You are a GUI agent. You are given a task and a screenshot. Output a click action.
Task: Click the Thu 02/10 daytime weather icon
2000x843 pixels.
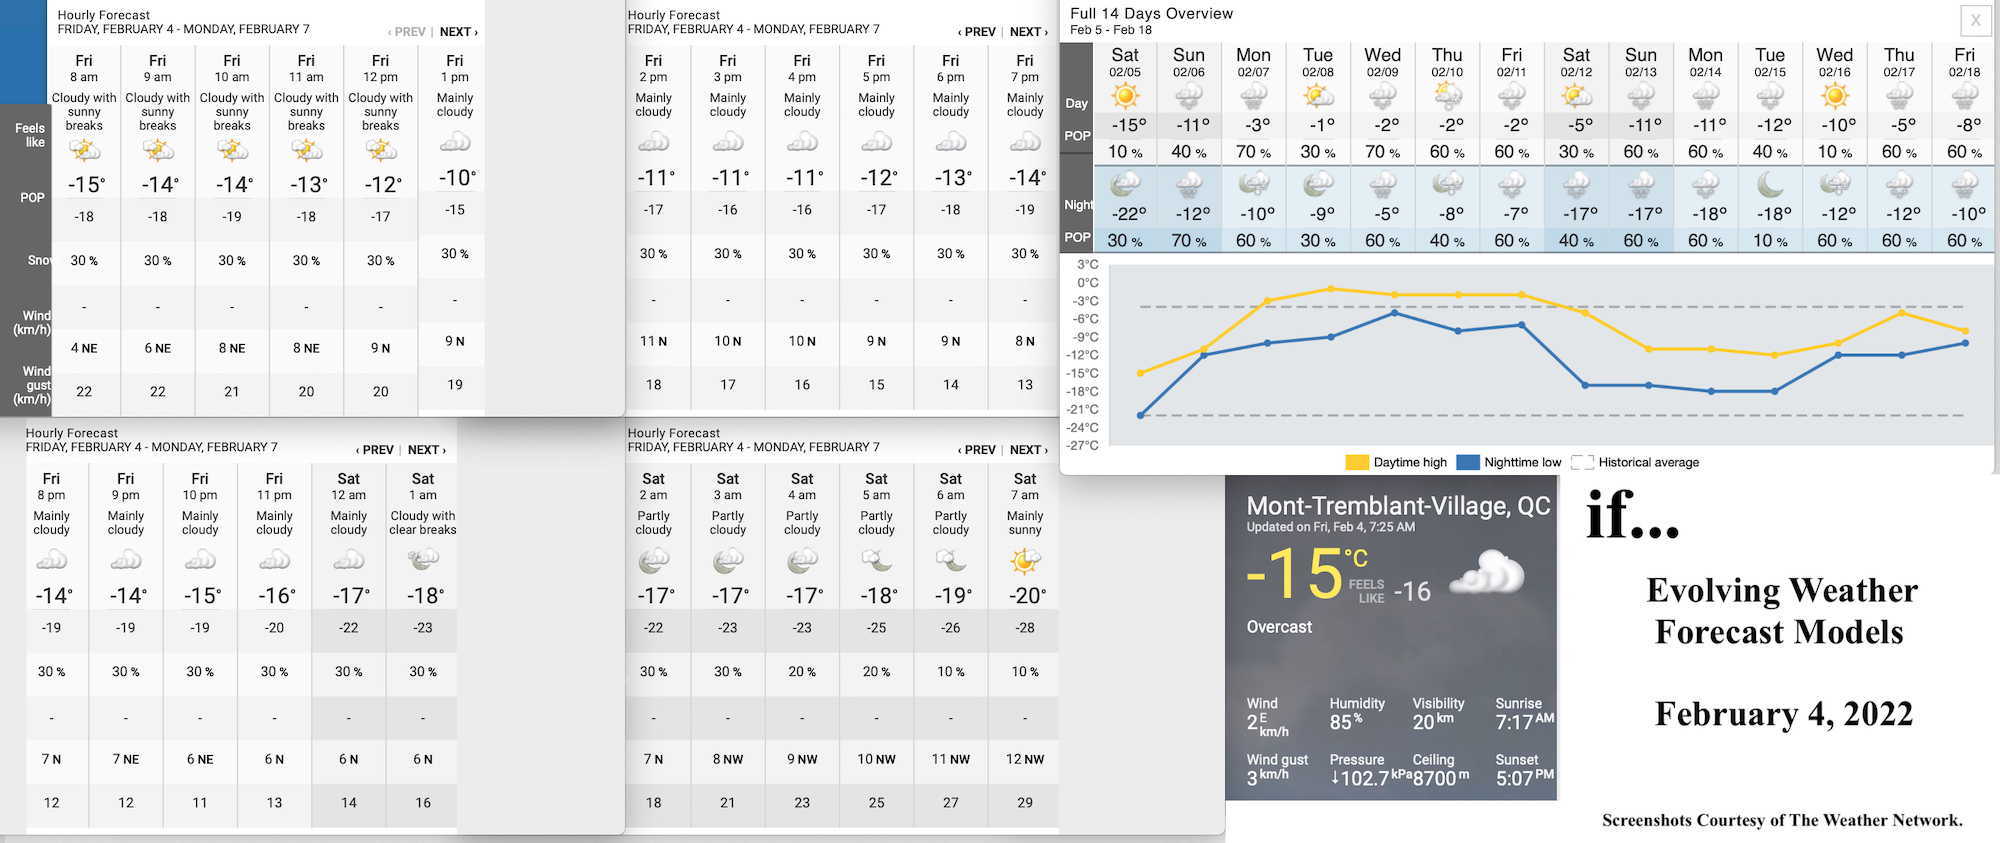[1447, 97]
